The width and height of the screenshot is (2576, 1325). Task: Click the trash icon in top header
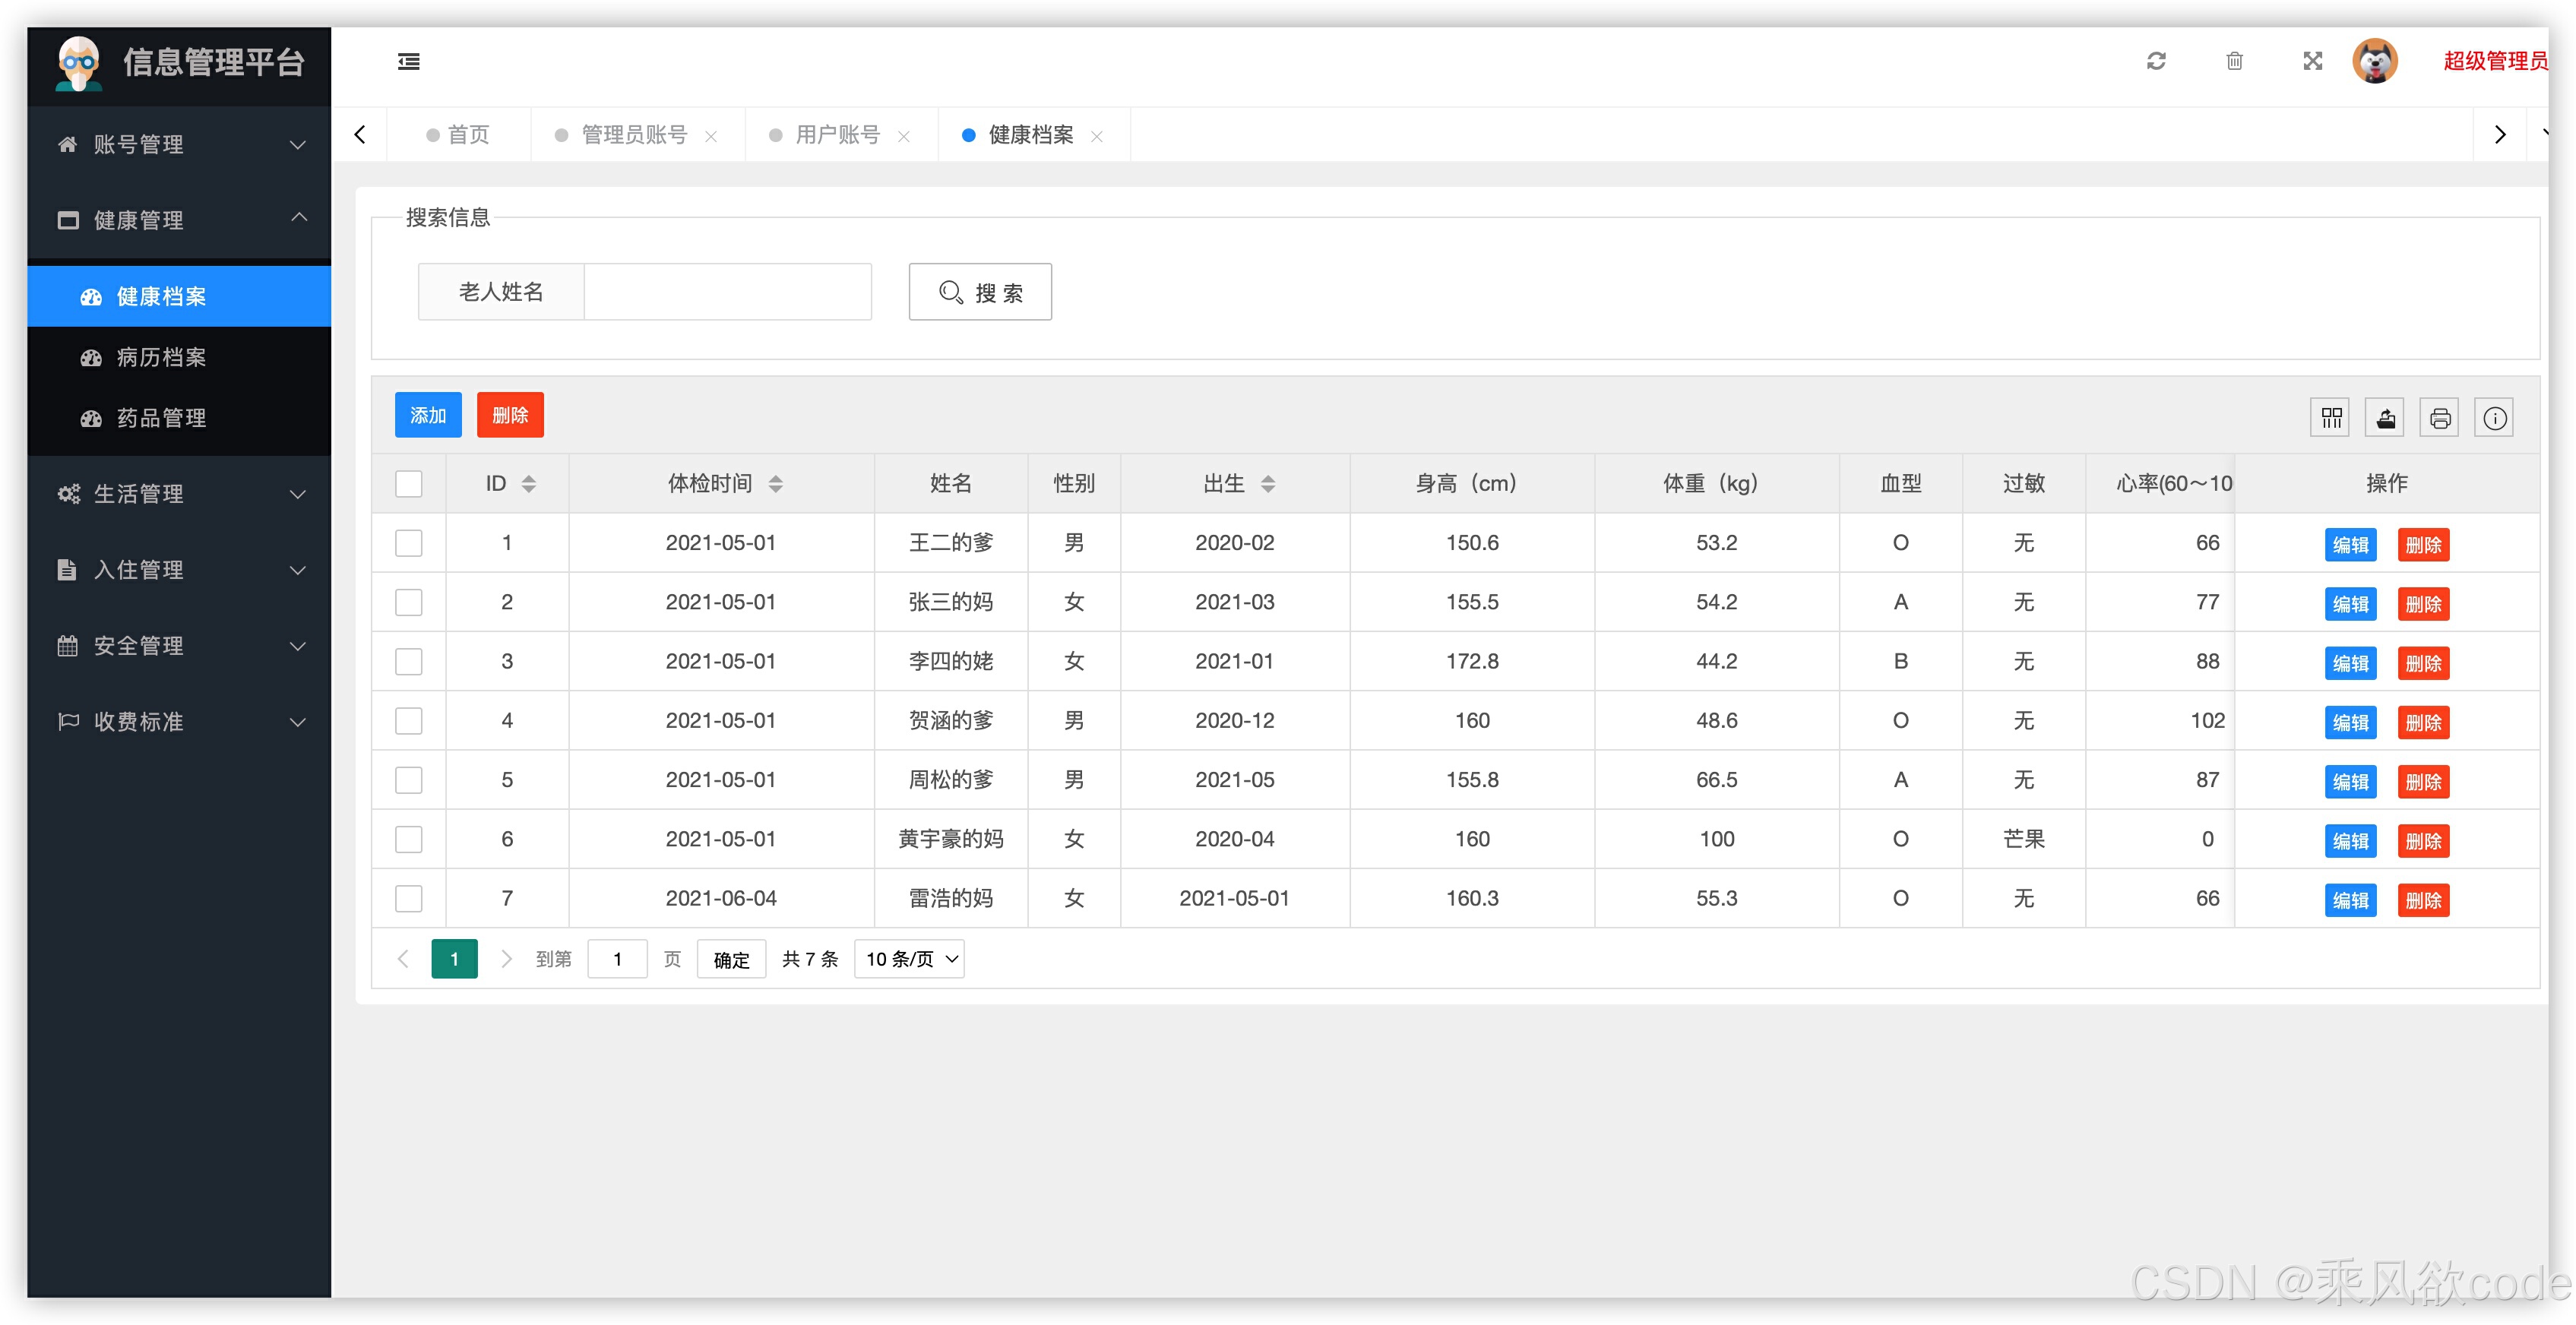2234,62
